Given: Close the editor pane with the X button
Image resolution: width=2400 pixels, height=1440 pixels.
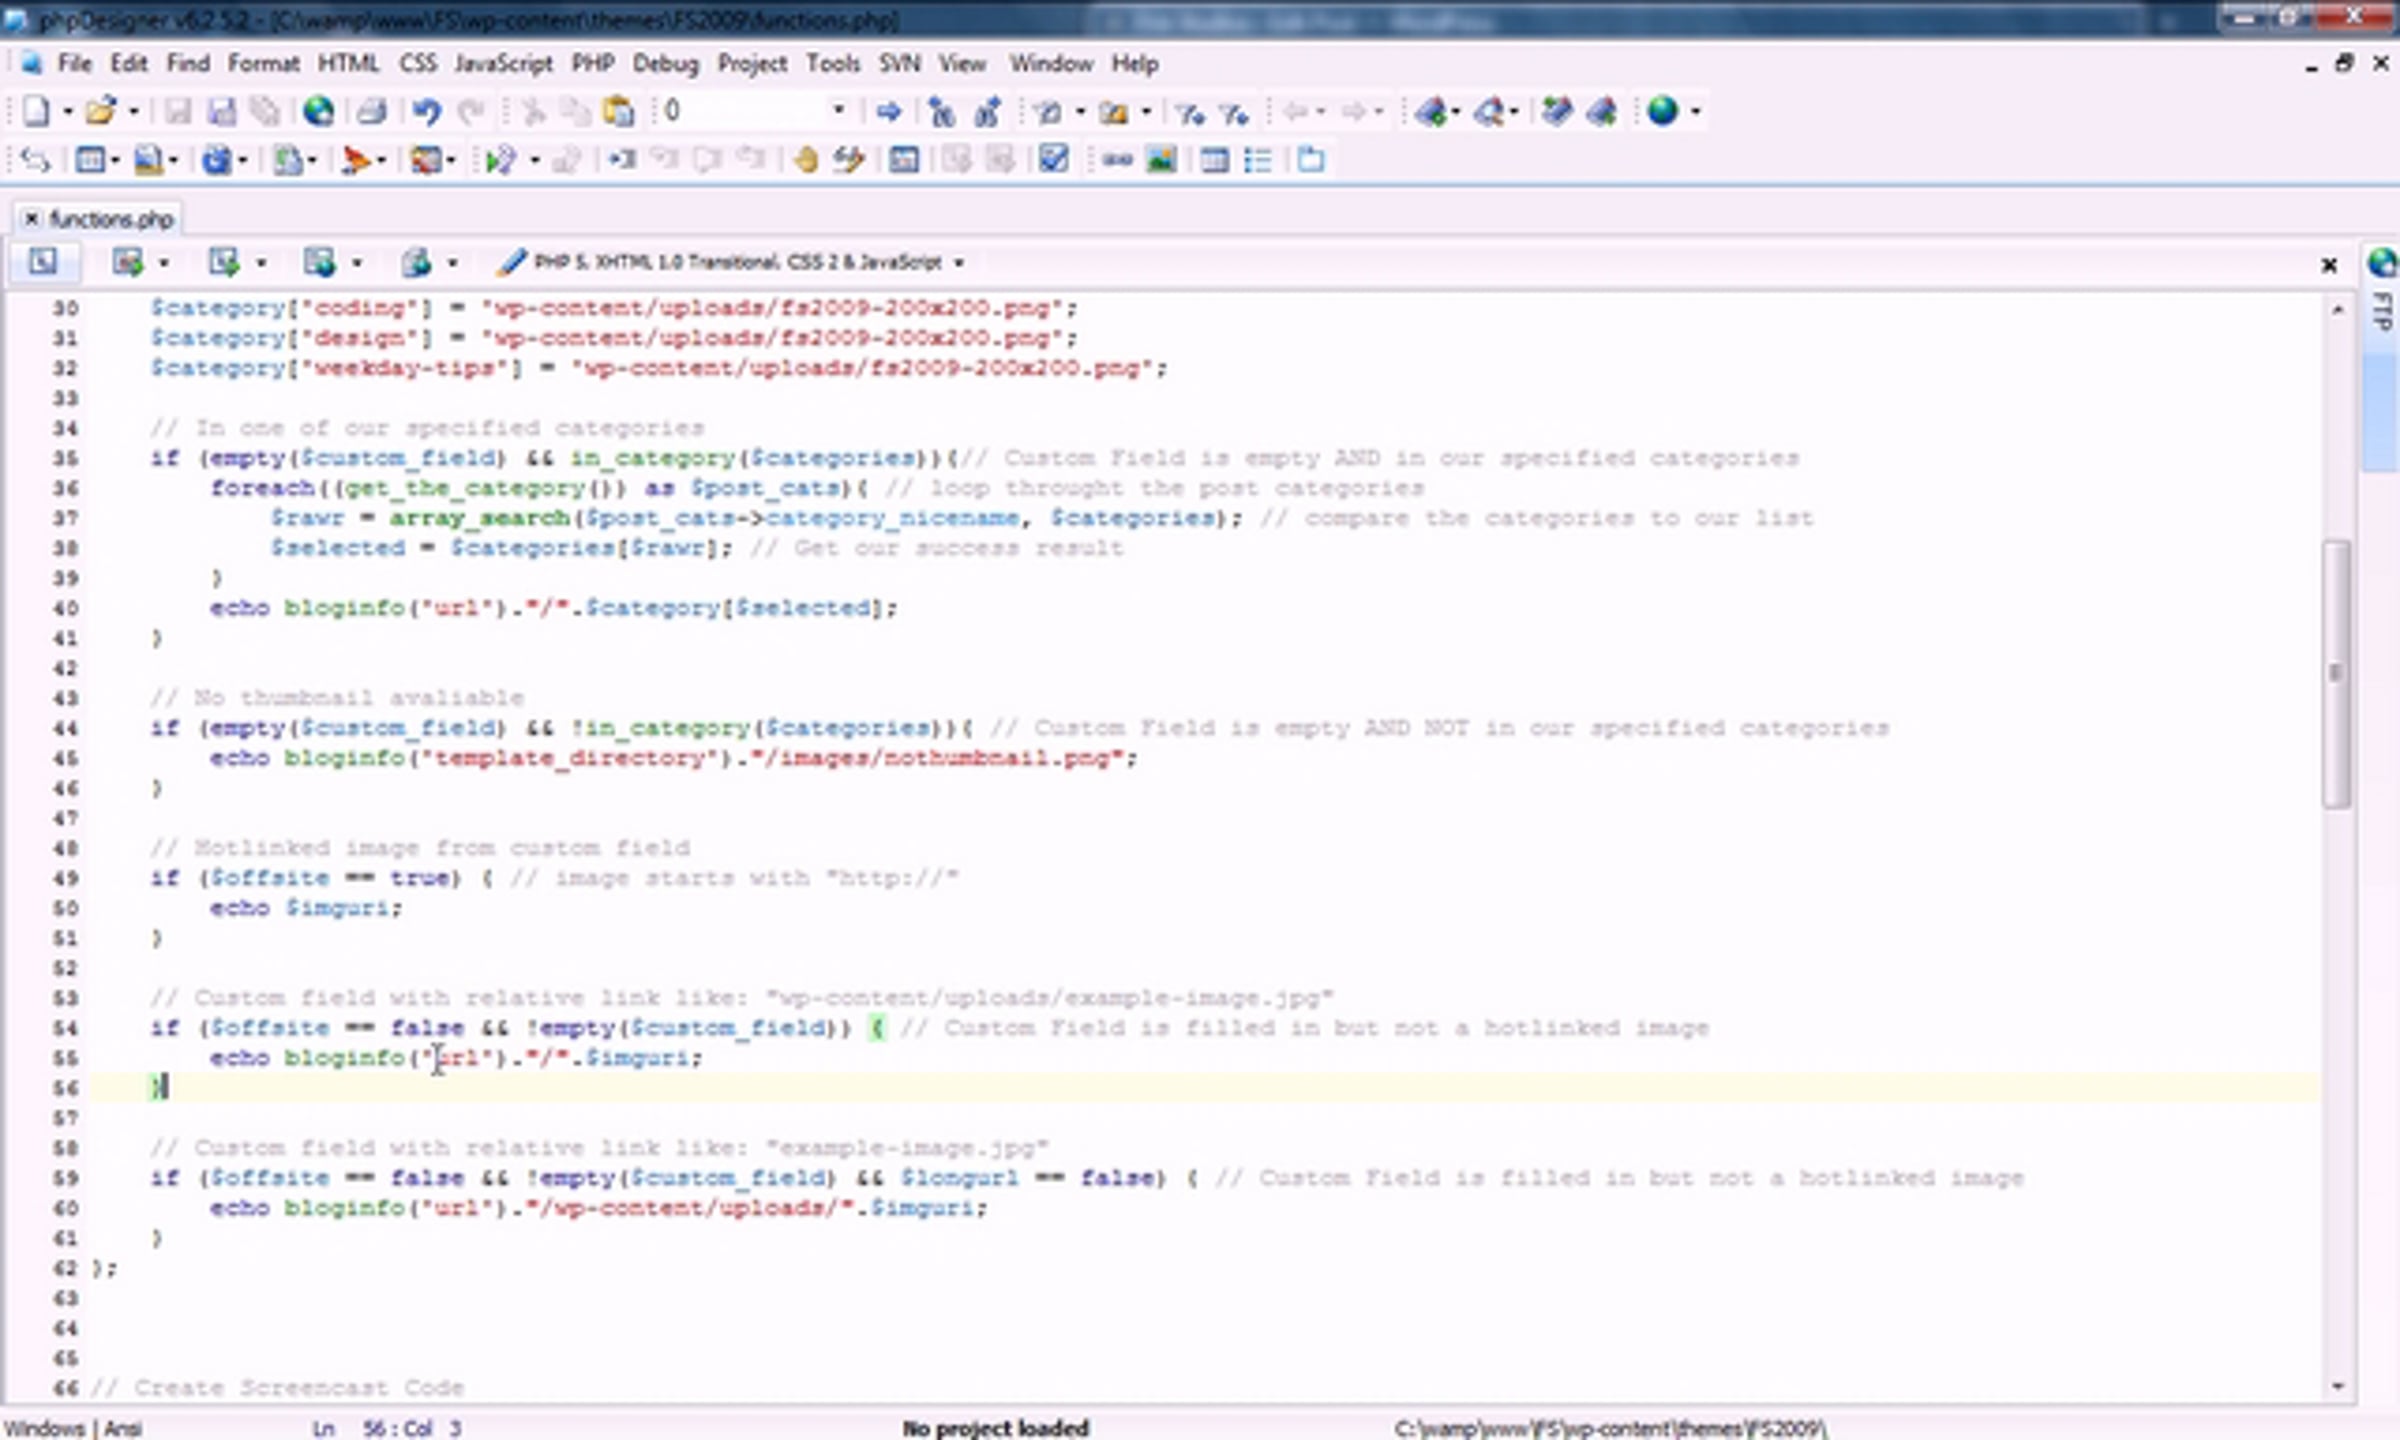Looking at the screenshot, I should [x=2329, y=265].
